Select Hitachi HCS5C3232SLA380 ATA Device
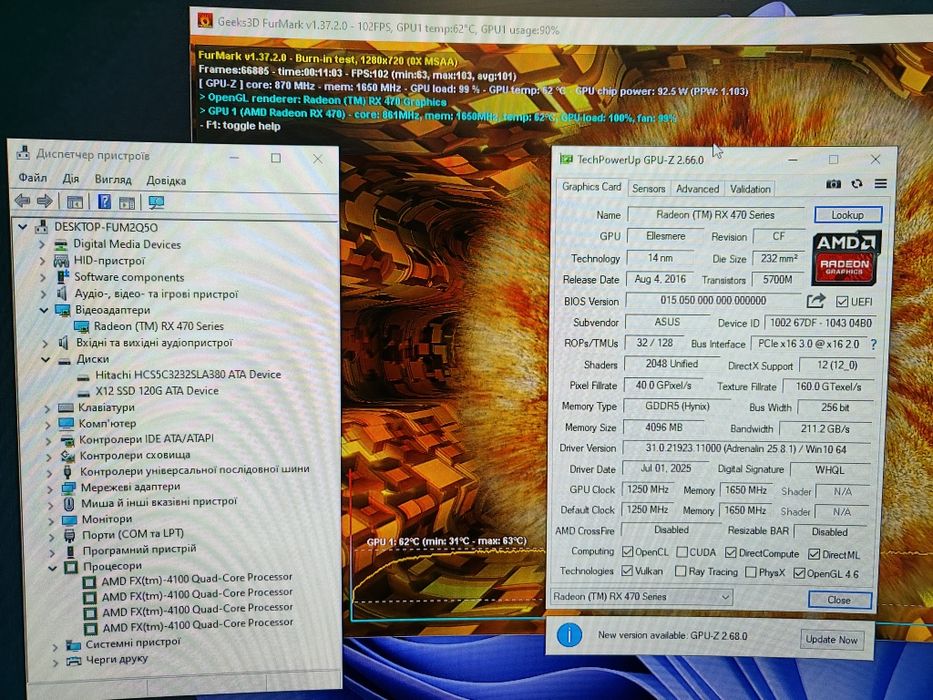The image size is (933, 700). [188, 374]
